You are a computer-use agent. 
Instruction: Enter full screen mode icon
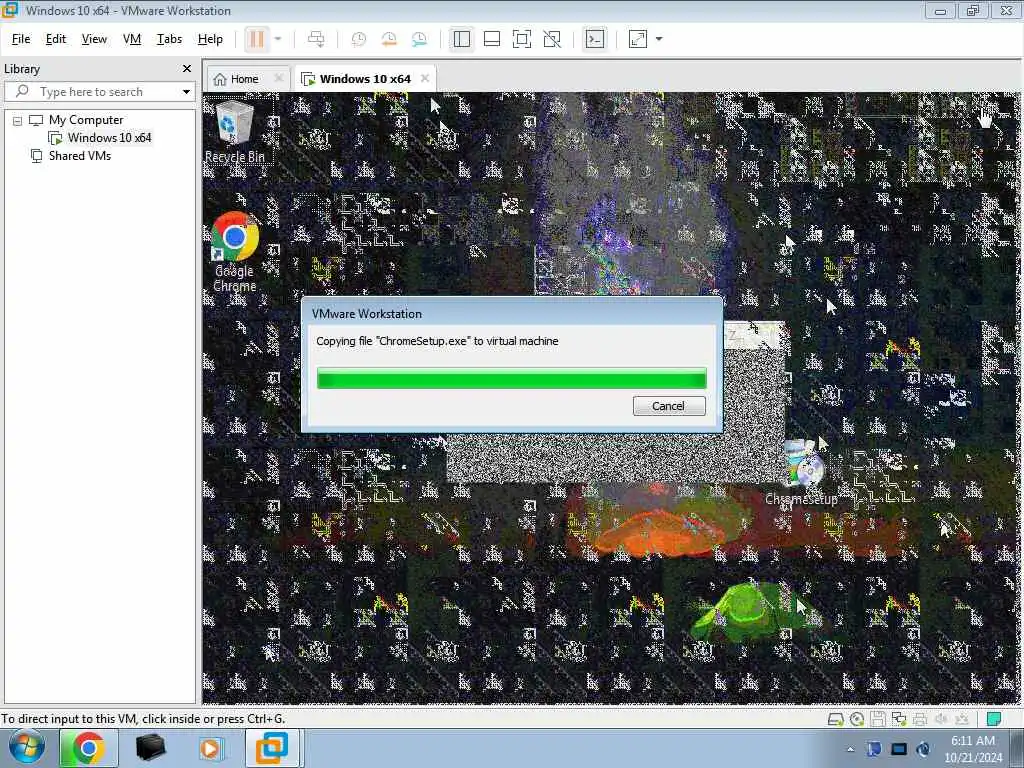point(522,39)
